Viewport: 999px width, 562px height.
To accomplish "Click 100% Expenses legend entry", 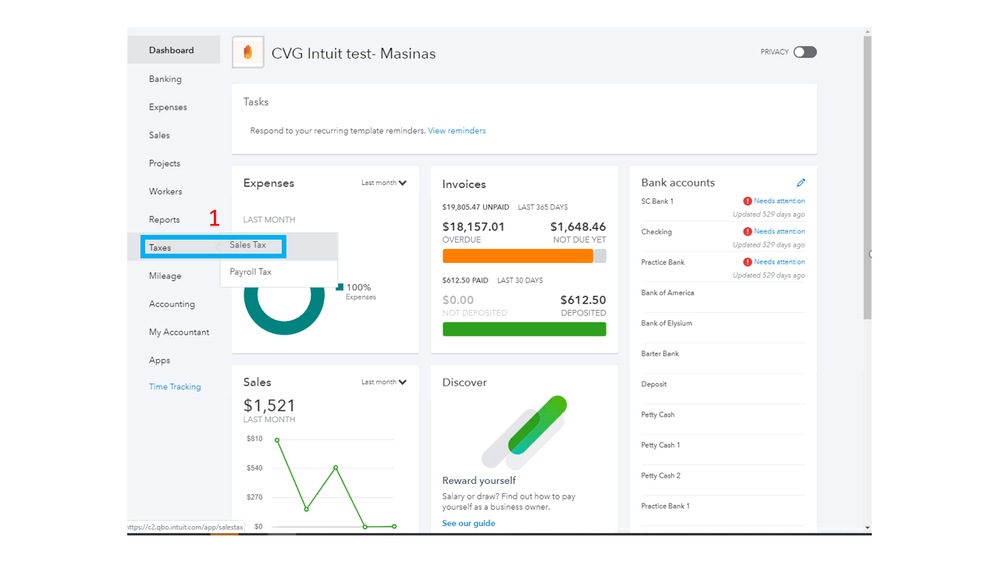I will click(356, 291).
